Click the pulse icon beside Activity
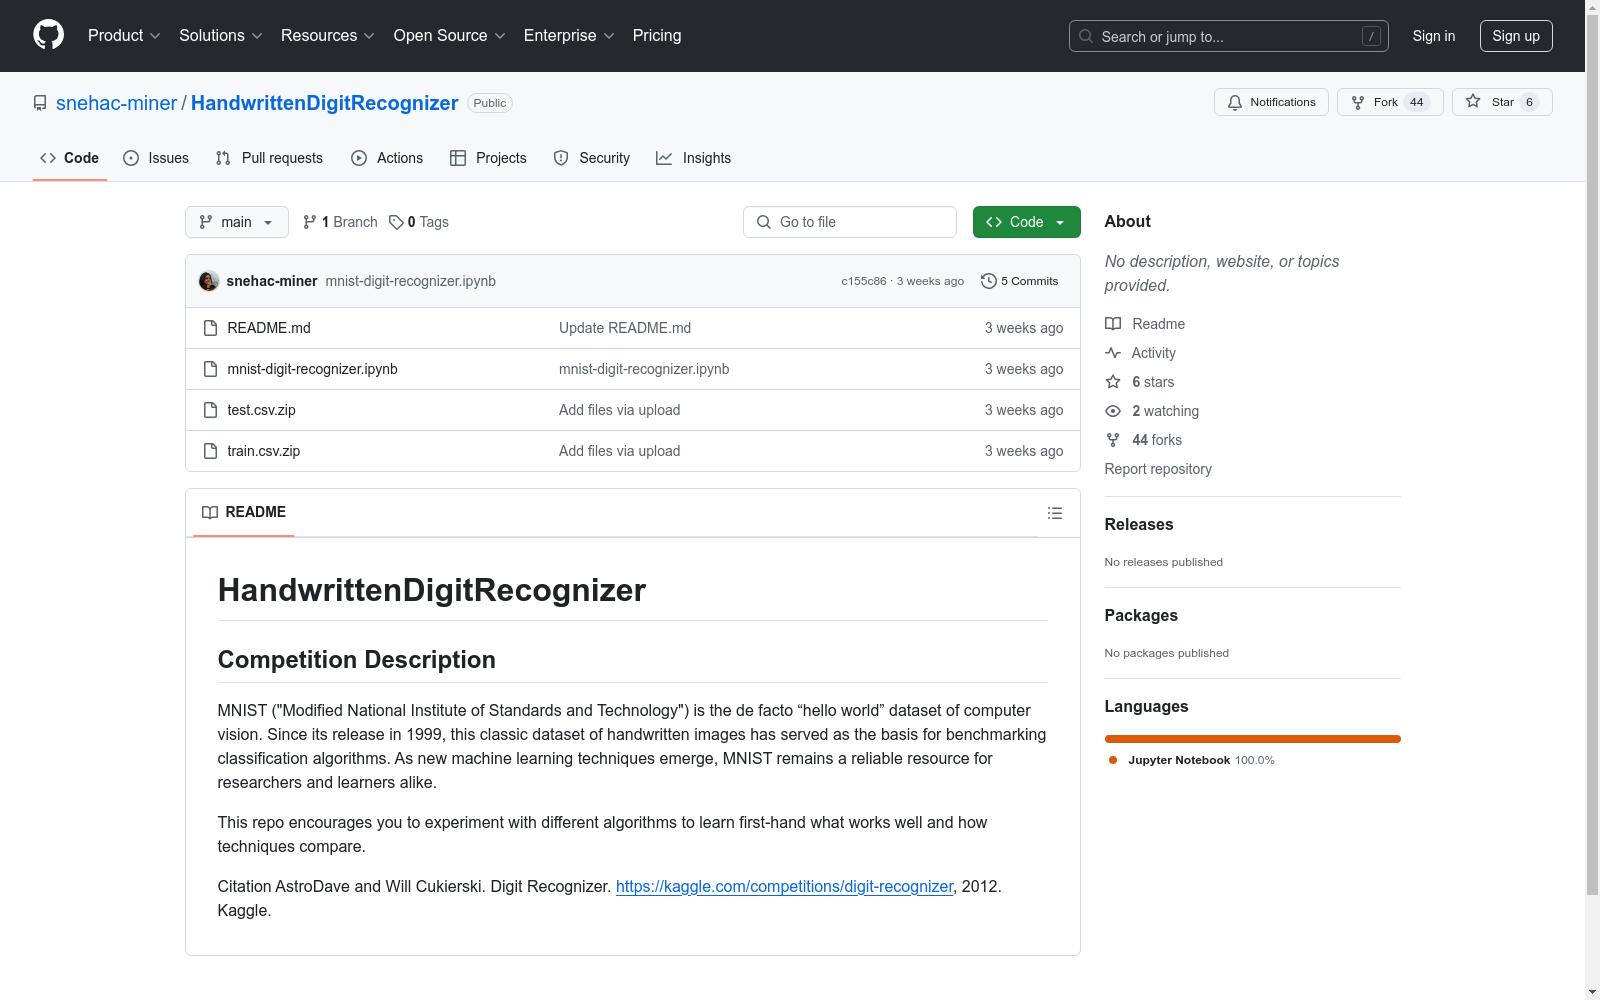This screenshot has width=1600, height=1000. [1113, 353]
